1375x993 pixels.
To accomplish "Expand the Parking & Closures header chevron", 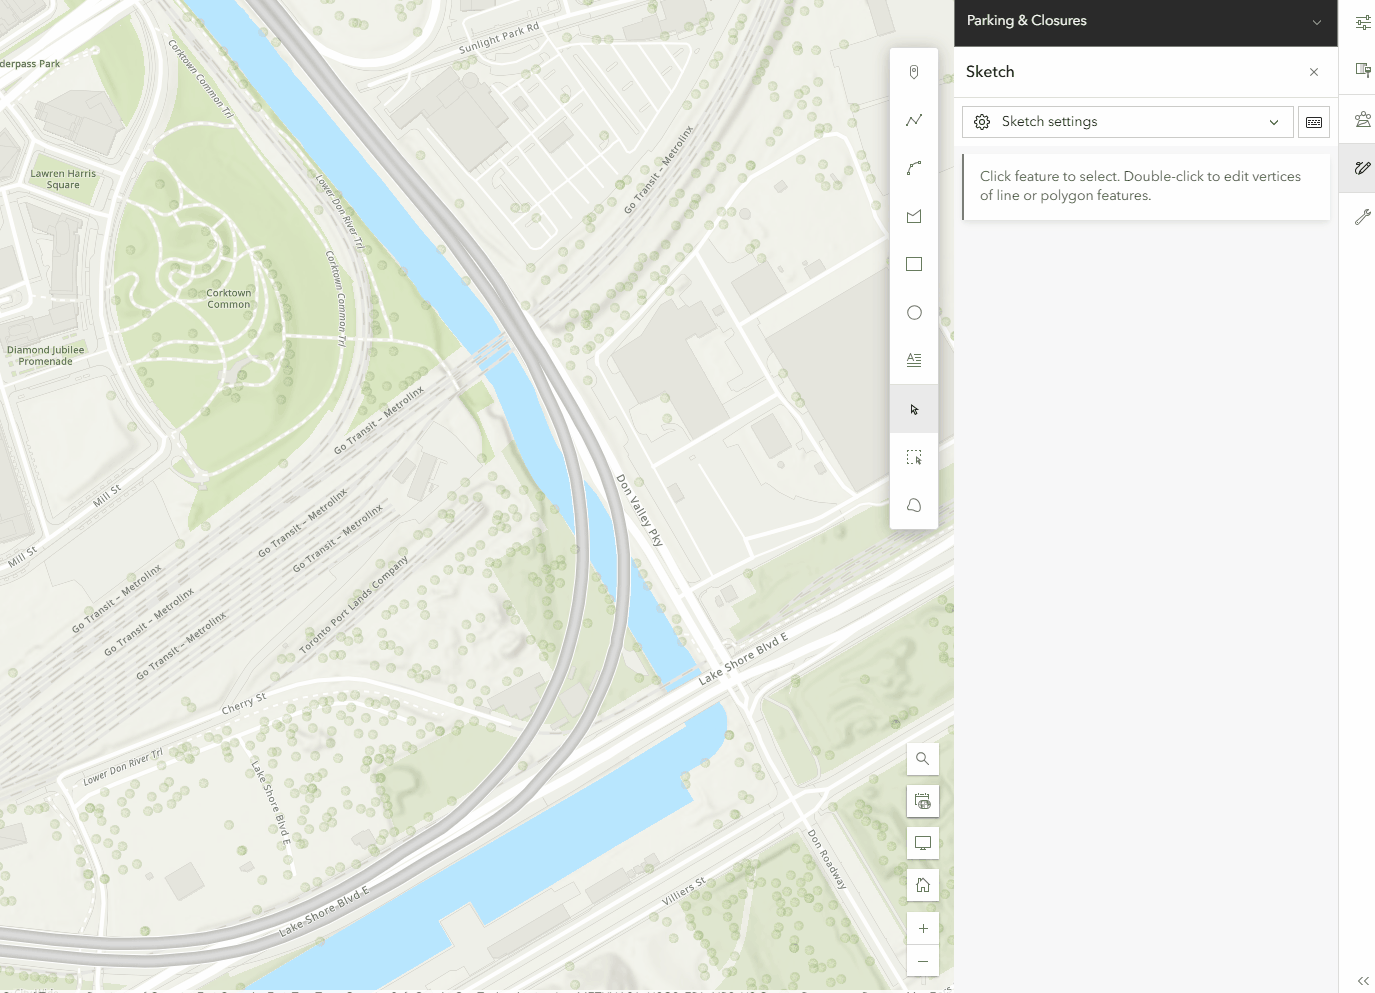I will 1318,20.
